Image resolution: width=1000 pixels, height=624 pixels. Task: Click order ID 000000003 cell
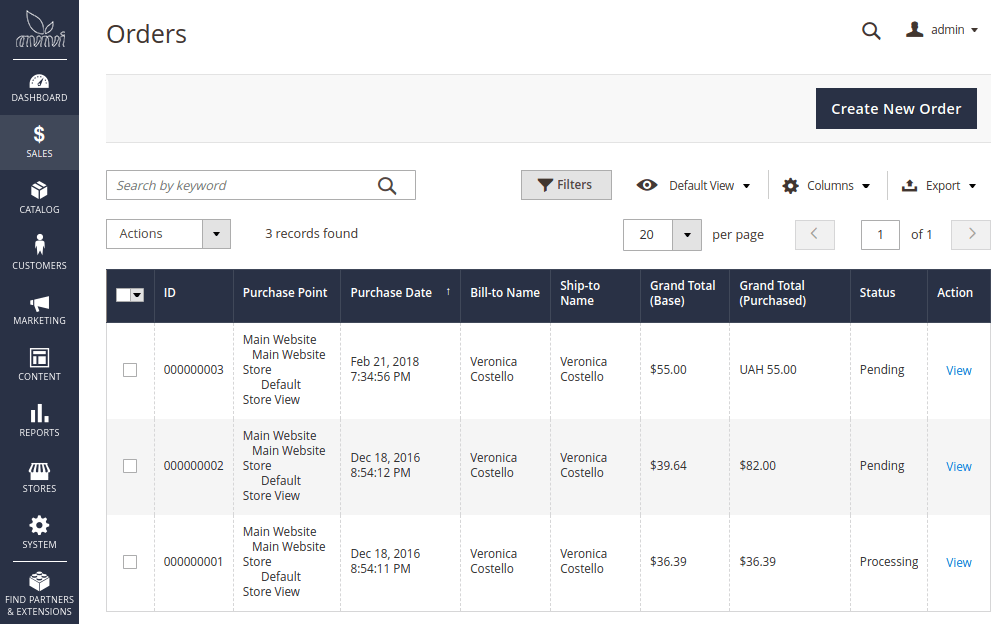194,370
